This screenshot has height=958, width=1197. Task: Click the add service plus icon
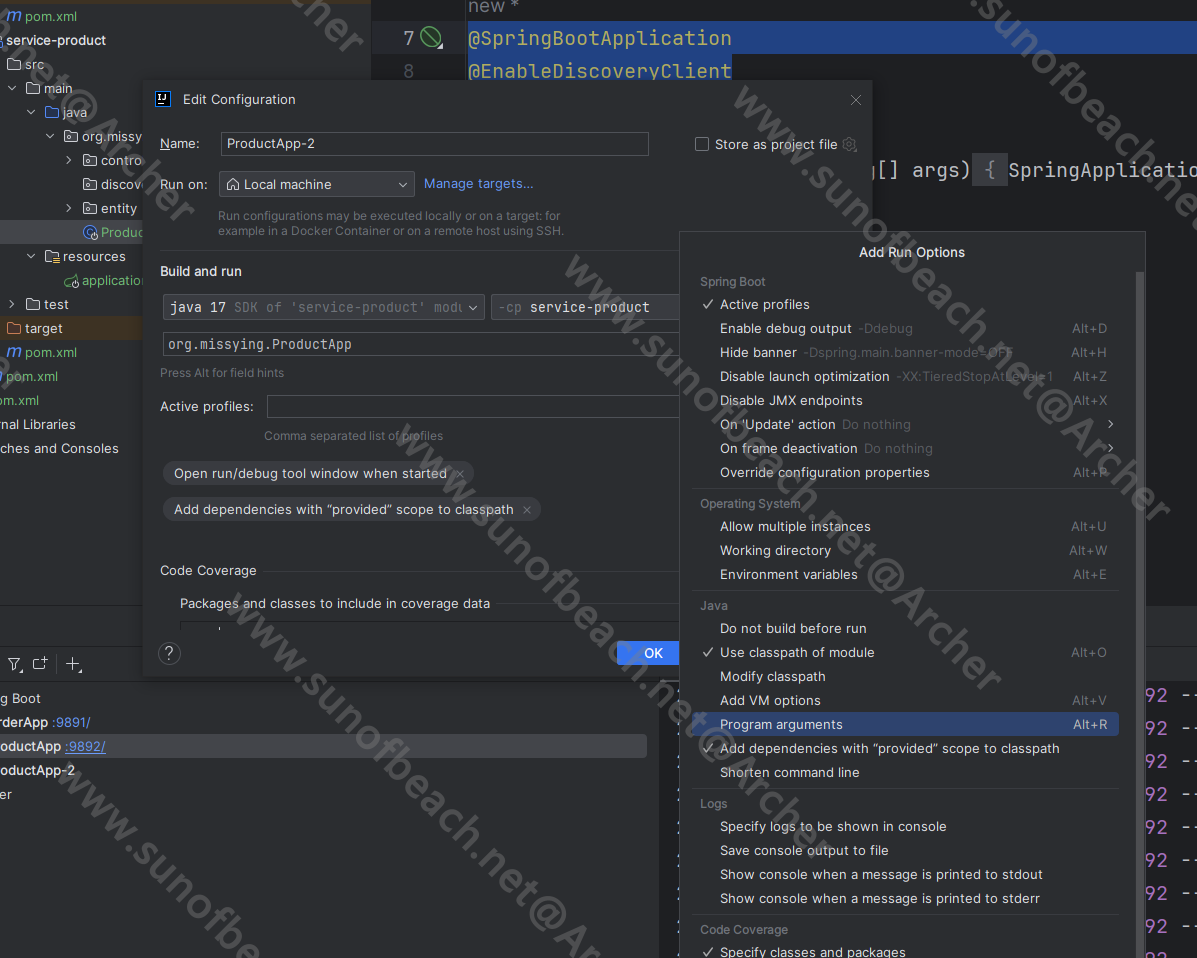(73, 664)
